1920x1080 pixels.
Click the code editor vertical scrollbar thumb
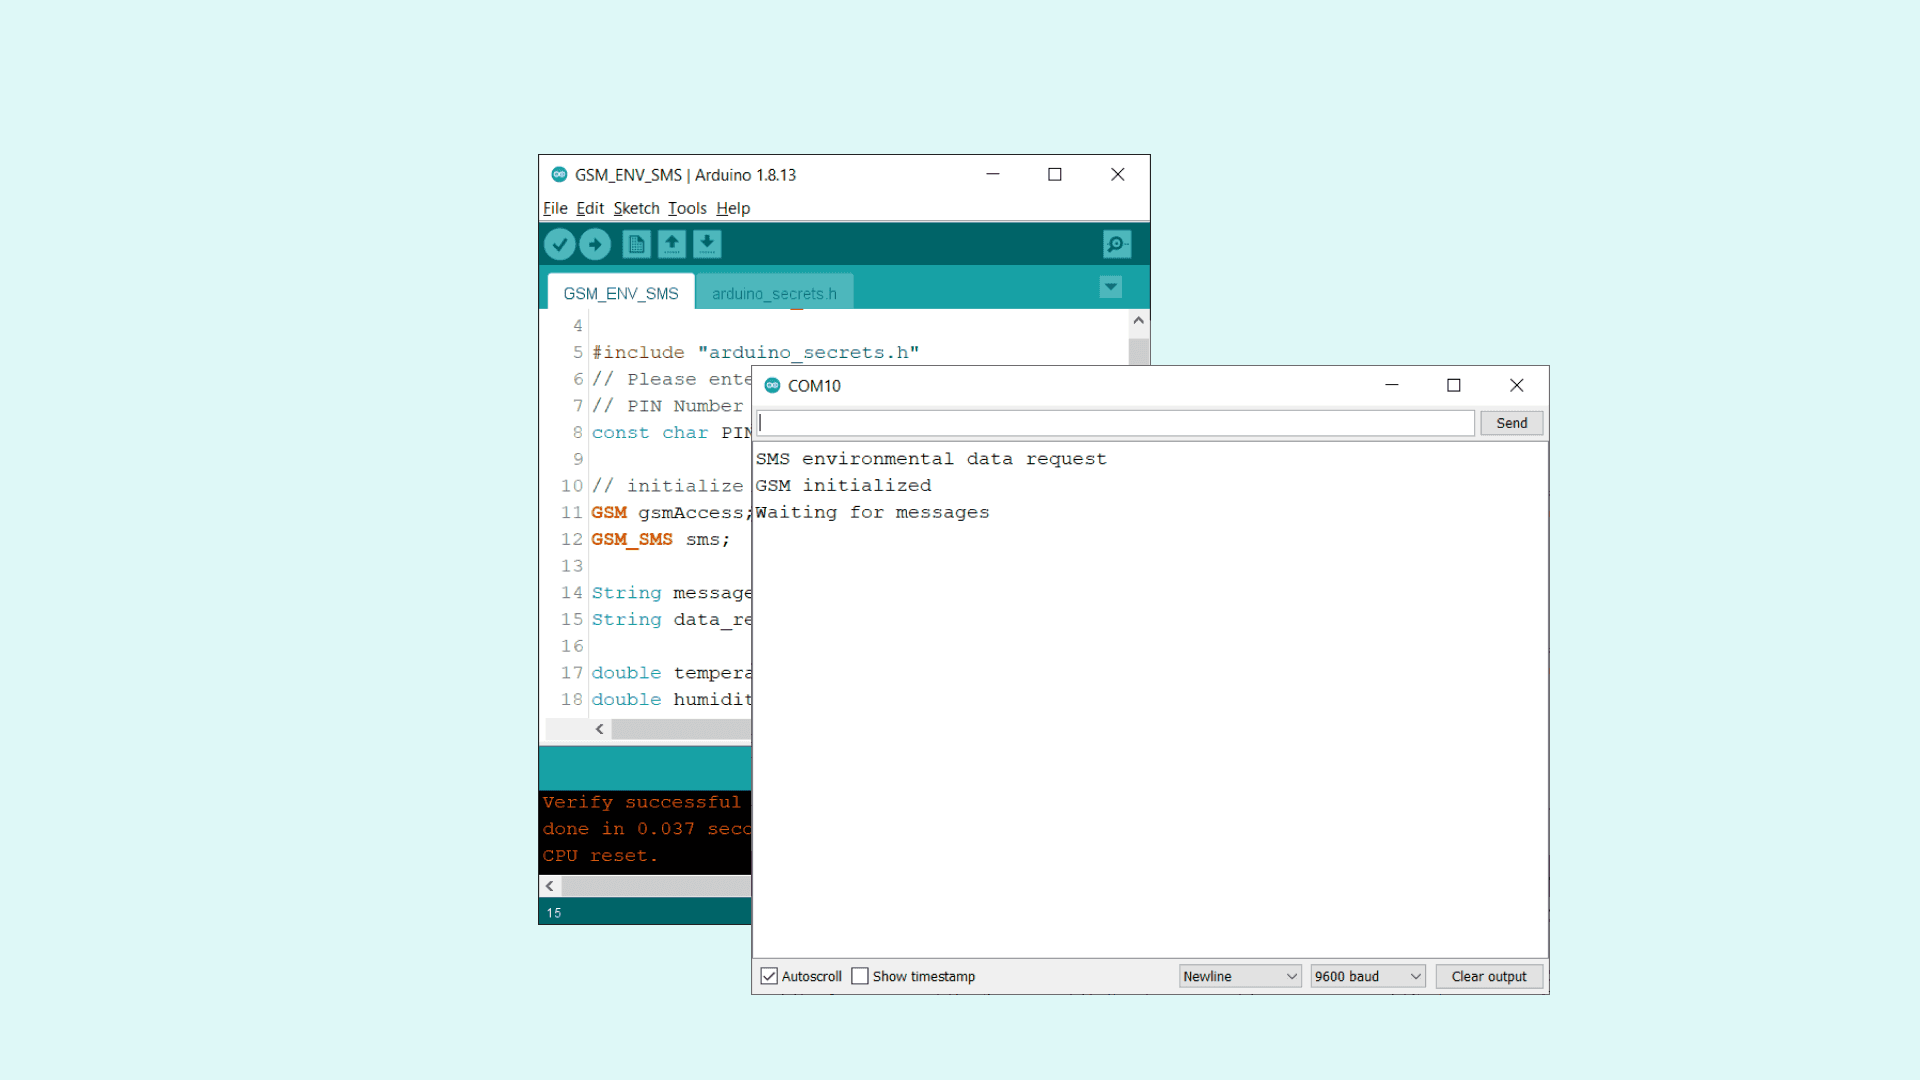[x=1138, y=352]
